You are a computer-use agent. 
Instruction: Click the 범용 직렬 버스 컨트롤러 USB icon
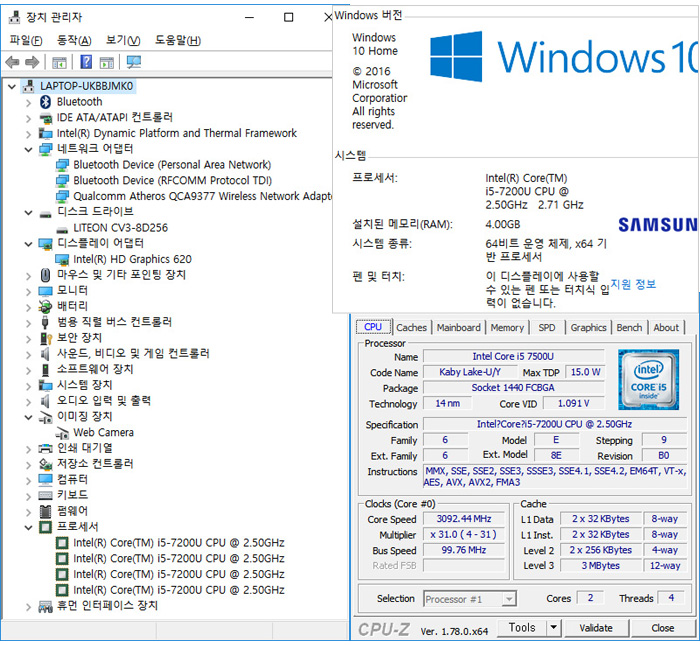click(x=45, y=322)
